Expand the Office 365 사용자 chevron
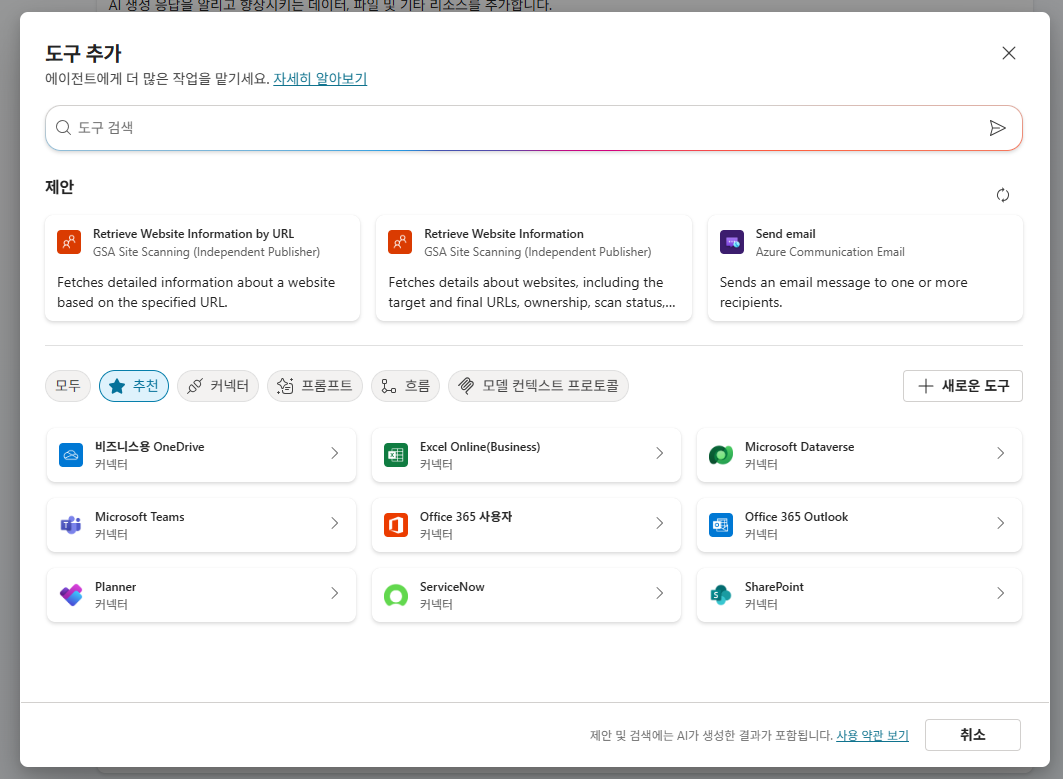 (660, 523)
